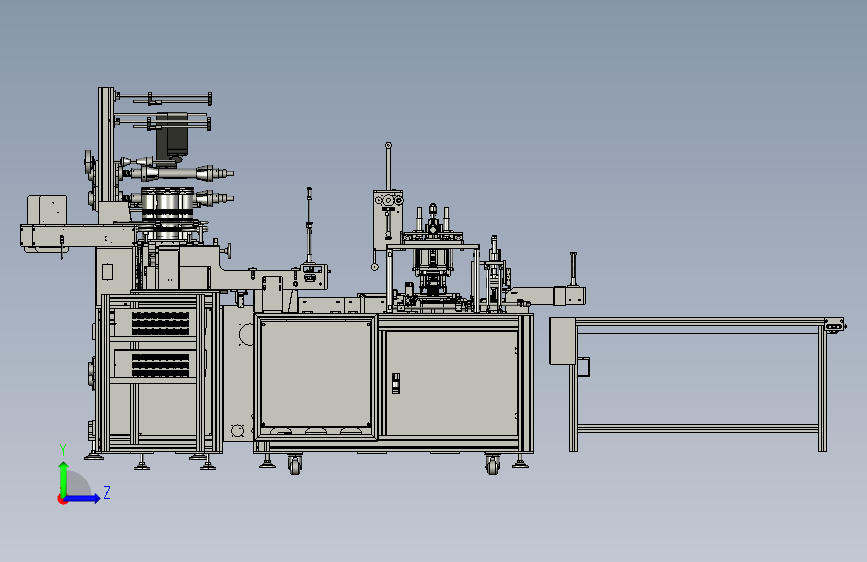Click the blue Z axis arrow of the triad
The height and width of the screenshot is (562, 867).
pyautogui.click(x=83, y=498)
